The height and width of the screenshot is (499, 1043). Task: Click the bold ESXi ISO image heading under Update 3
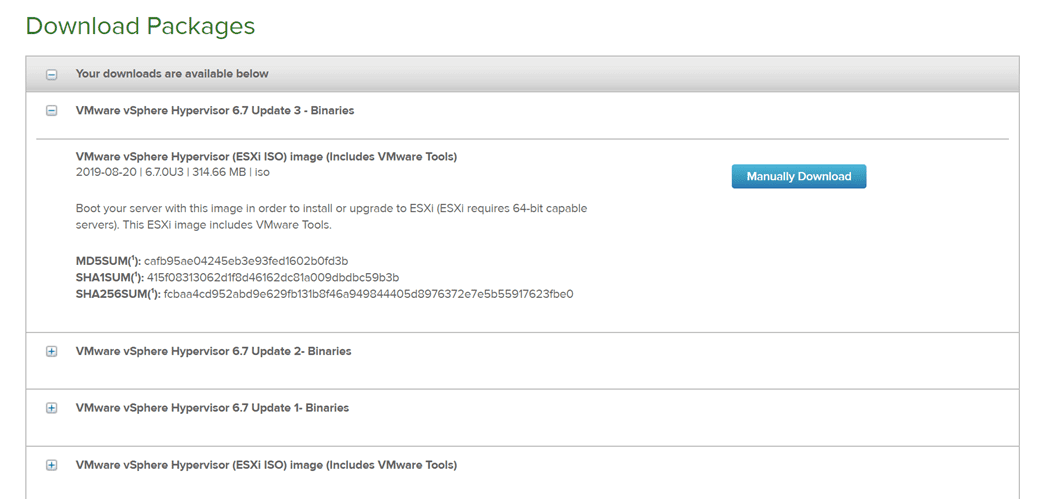(266, 157)
